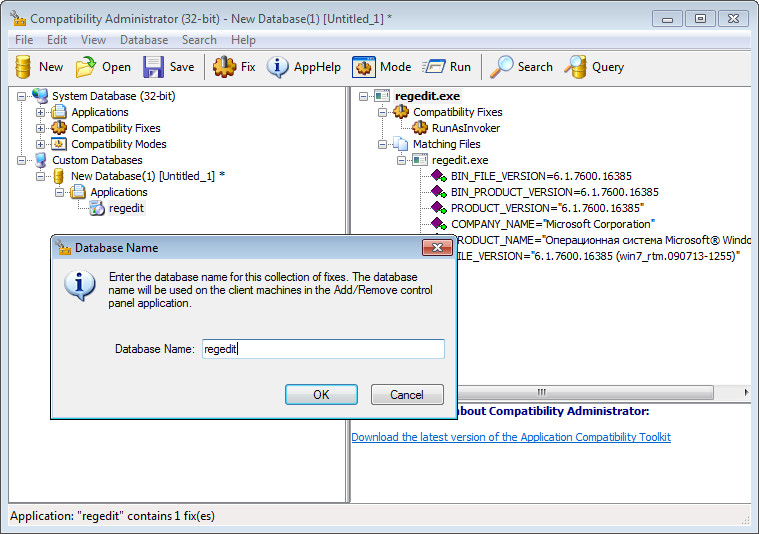Click the BIN_FILE_VERSION attribute icon

[x=439, y=176]
